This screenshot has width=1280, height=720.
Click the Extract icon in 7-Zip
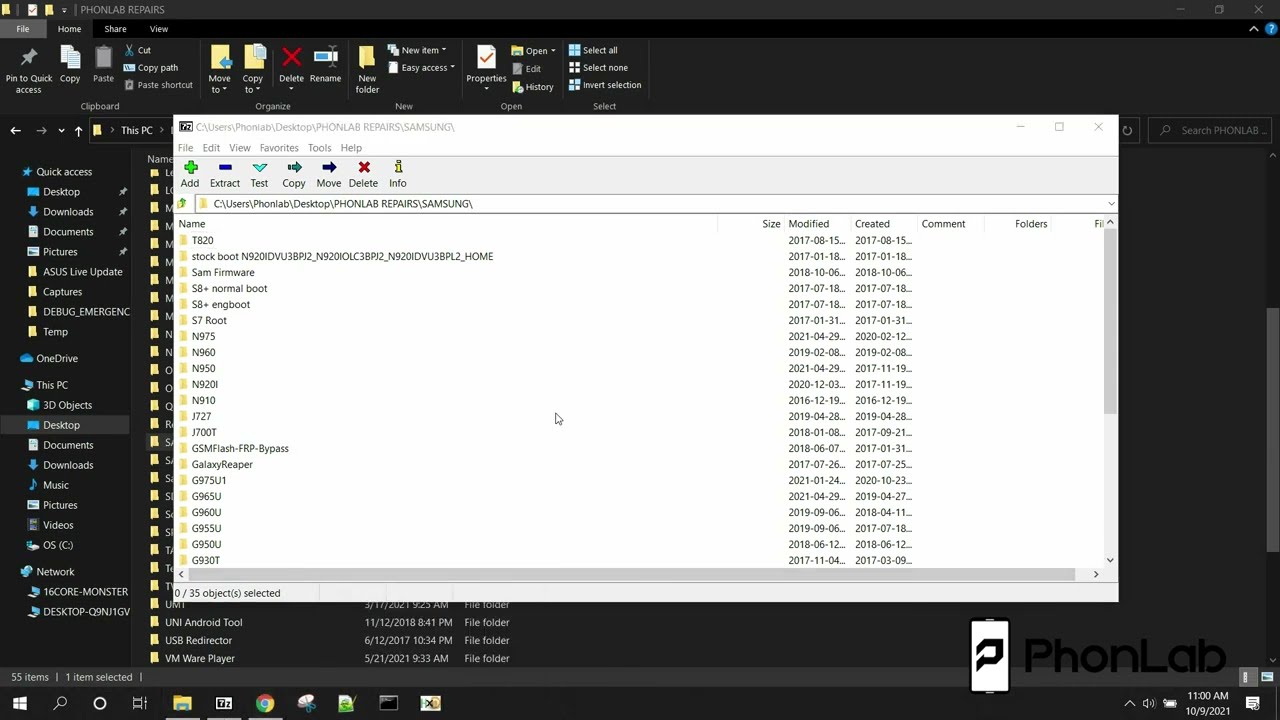point(225,174)
